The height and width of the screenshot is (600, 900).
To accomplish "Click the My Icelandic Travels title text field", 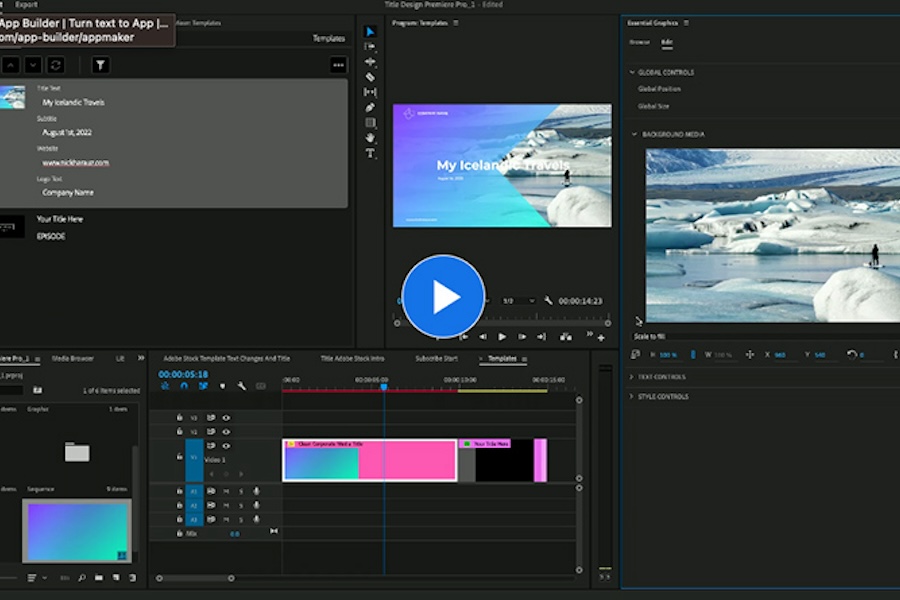I will click(73, 102).
